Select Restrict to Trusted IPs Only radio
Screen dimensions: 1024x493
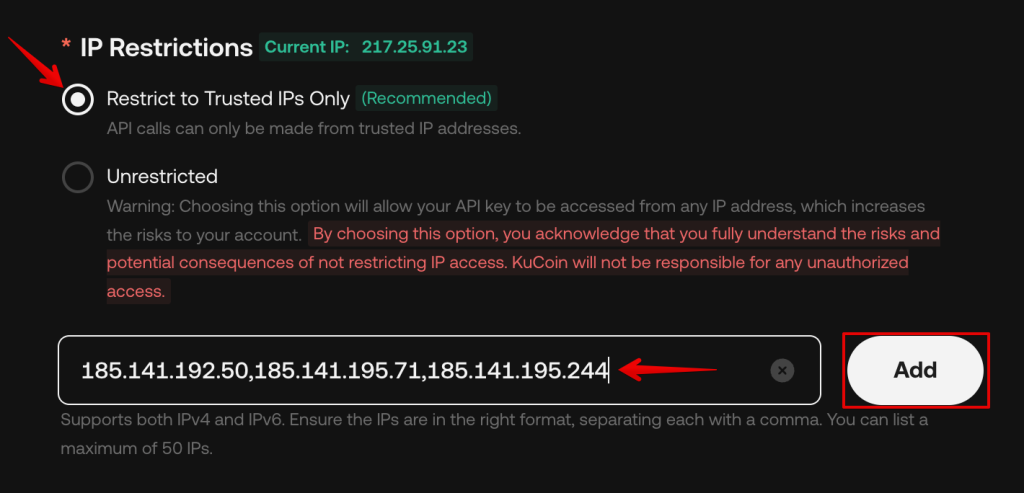[78, 99]
